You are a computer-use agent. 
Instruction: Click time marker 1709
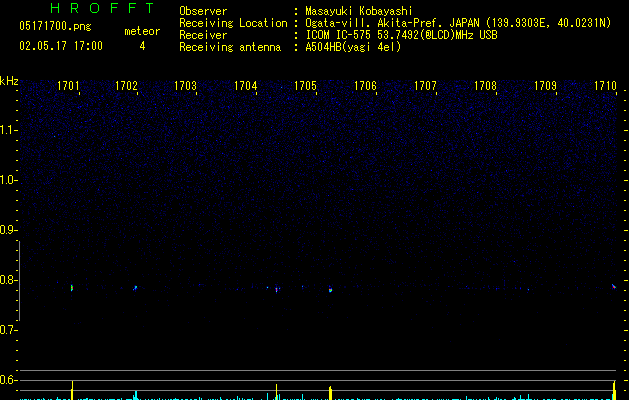[546, 86]
